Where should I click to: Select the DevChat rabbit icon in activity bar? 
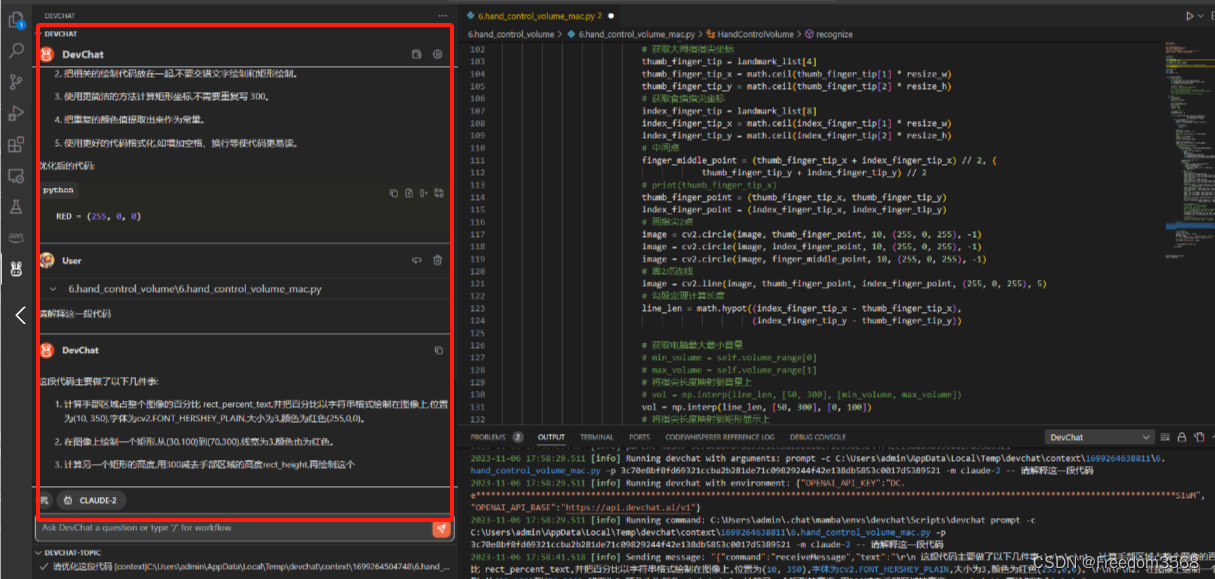pos(16,268)
